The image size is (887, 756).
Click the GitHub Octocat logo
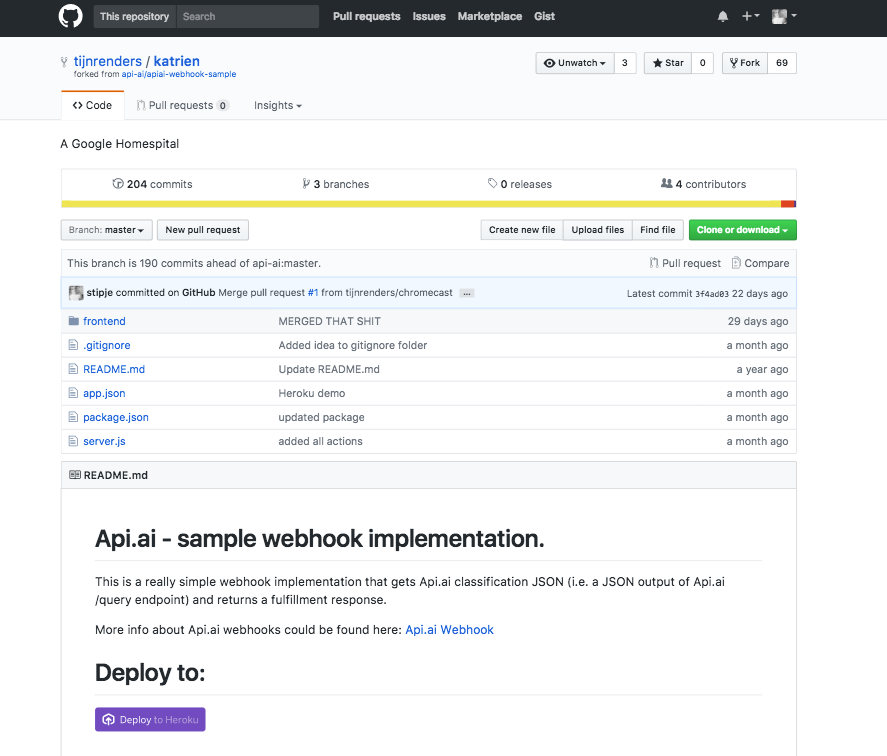(x=70, y=16)
